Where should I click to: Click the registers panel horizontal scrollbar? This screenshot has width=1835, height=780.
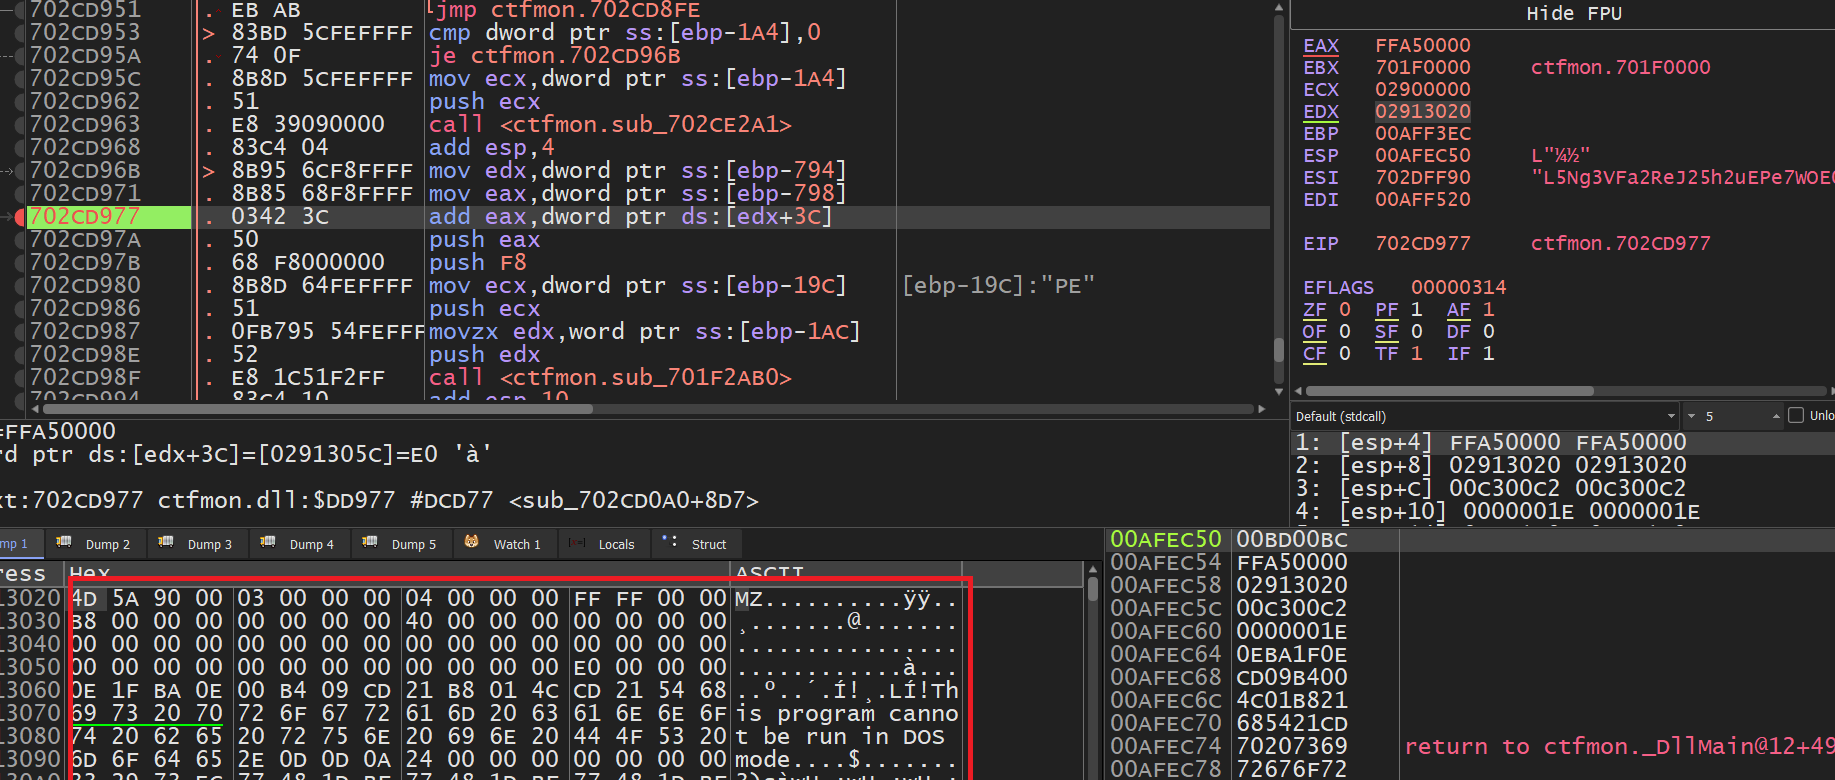pyautogui.click(x=1450, y=391)
